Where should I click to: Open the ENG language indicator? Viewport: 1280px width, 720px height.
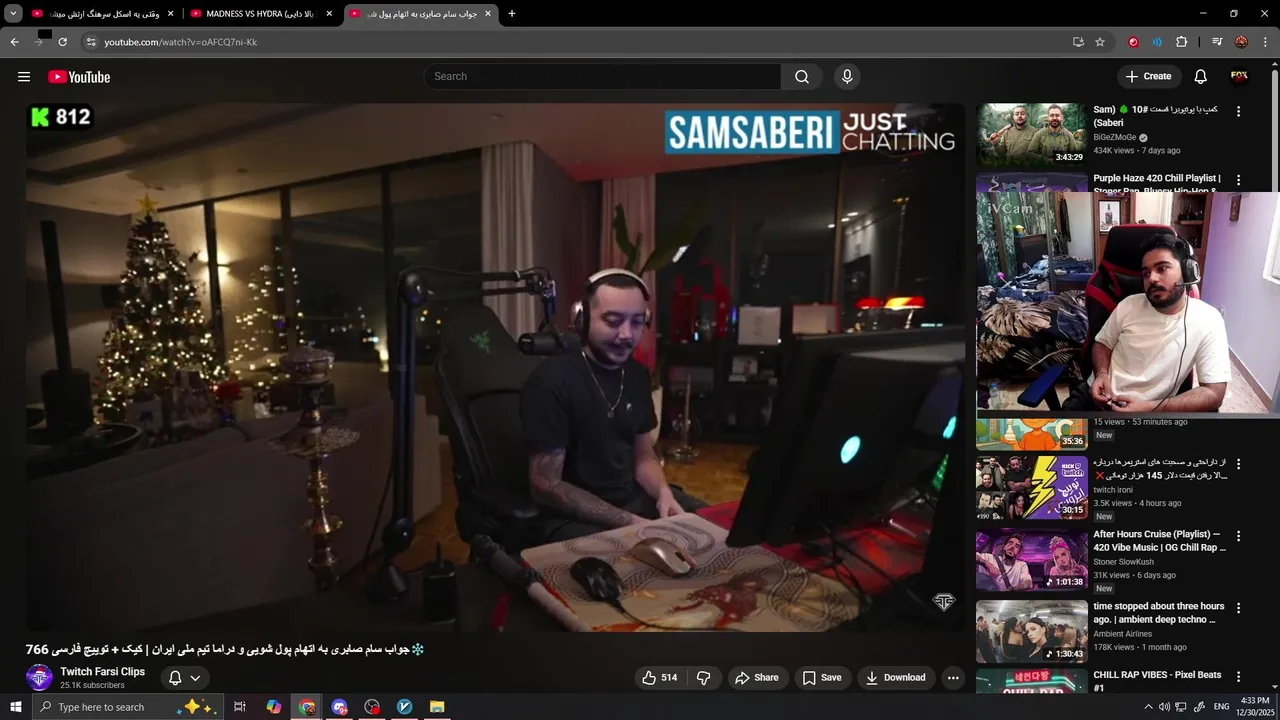tap(1221, 707)
